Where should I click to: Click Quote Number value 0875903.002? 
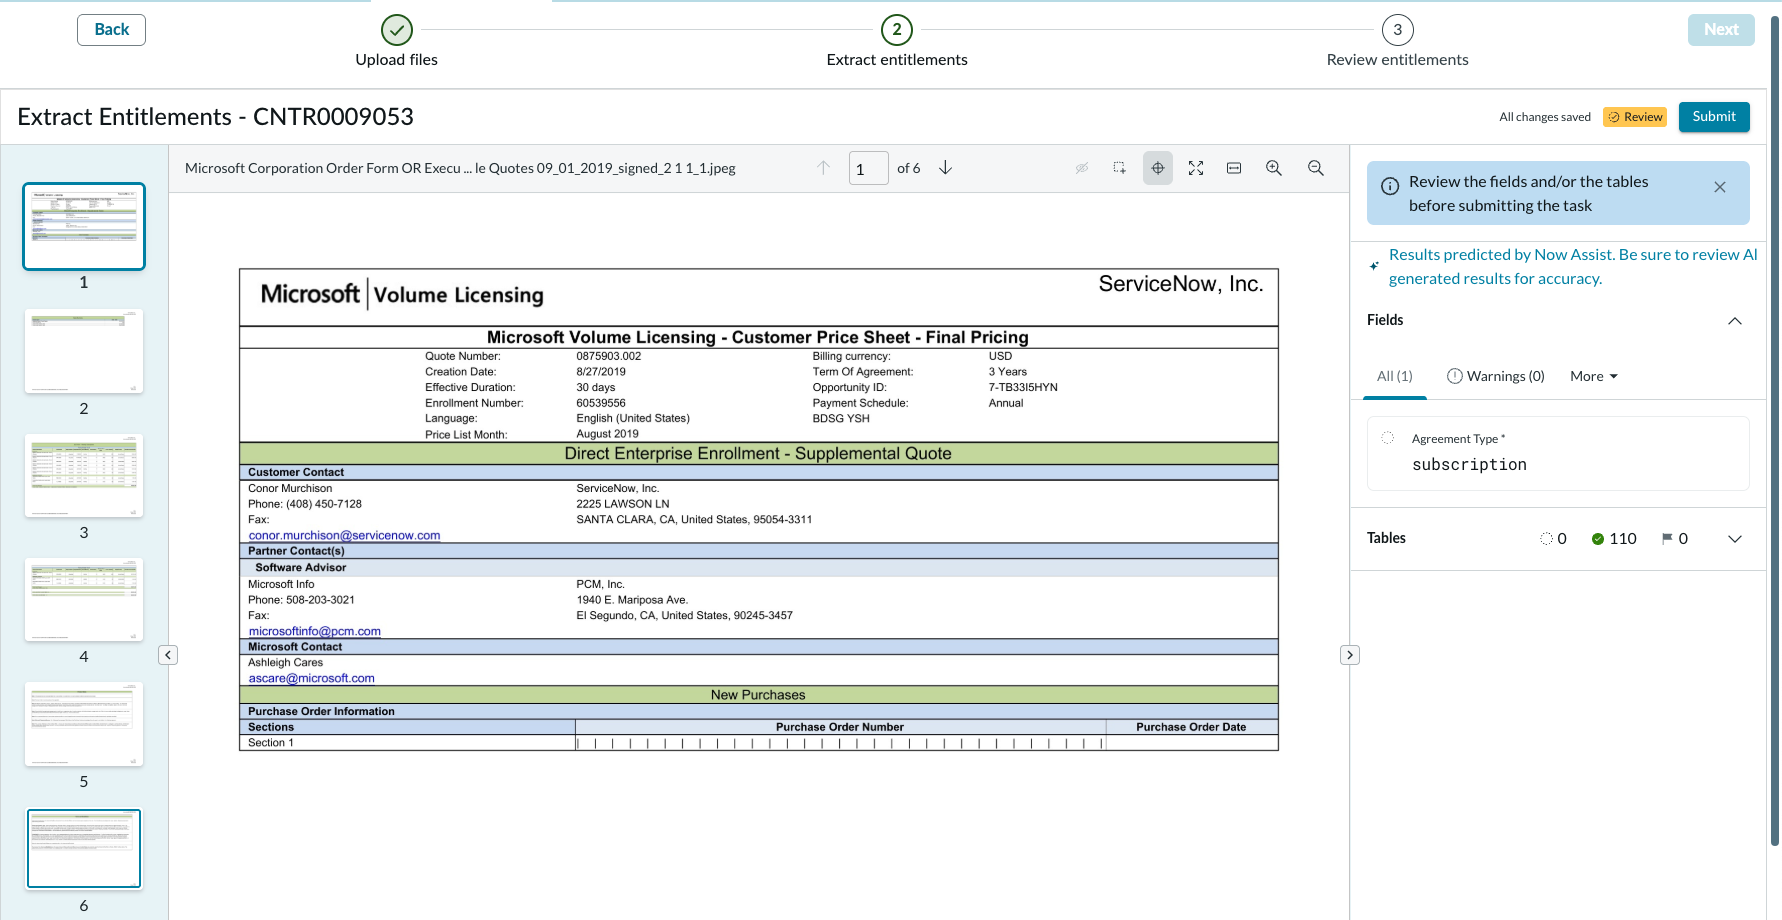point(609,356)
